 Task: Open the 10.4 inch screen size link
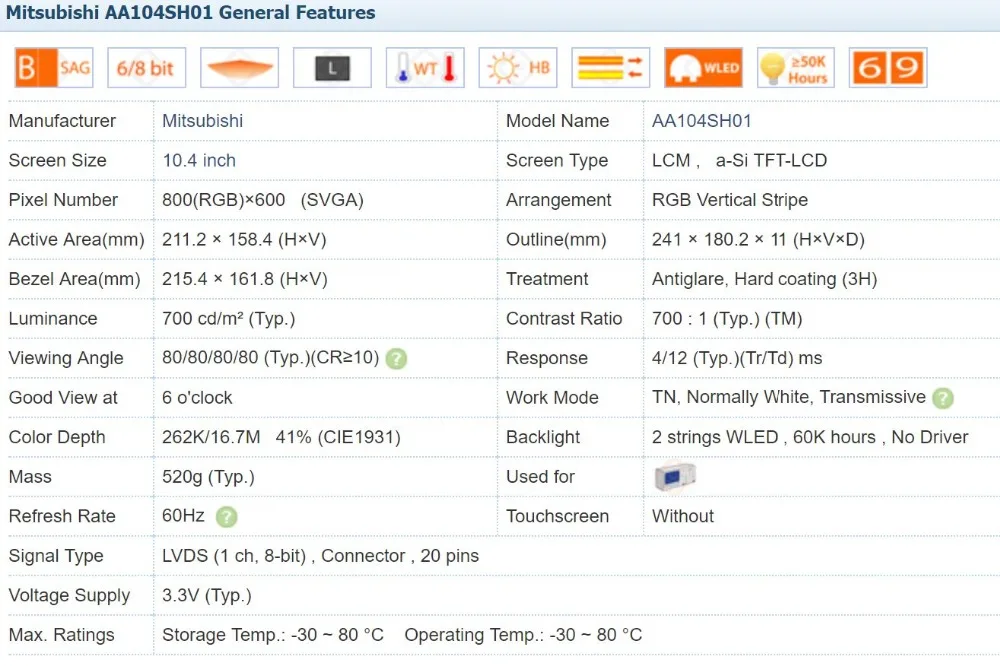[x=199, y=161]
